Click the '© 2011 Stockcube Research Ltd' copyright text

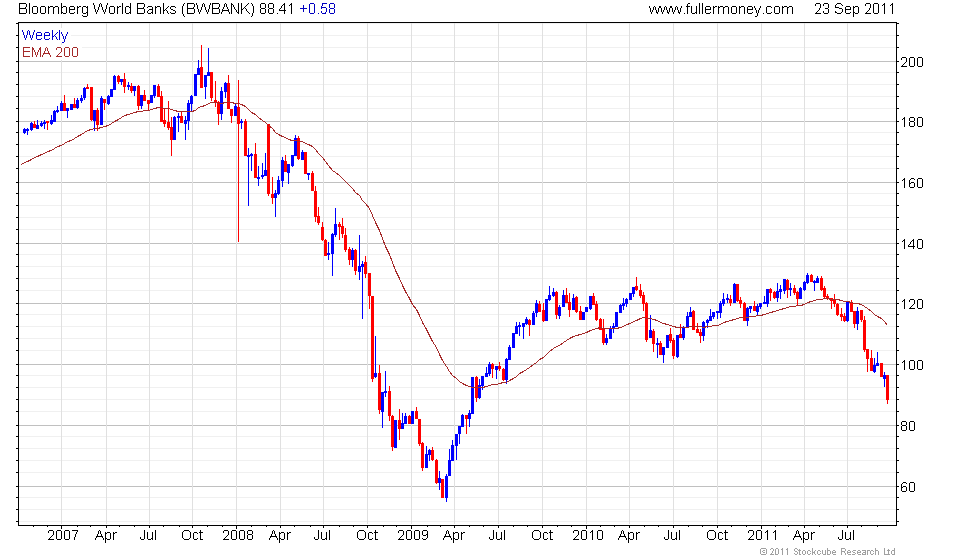pyautogui.click(x=828, y=552)
